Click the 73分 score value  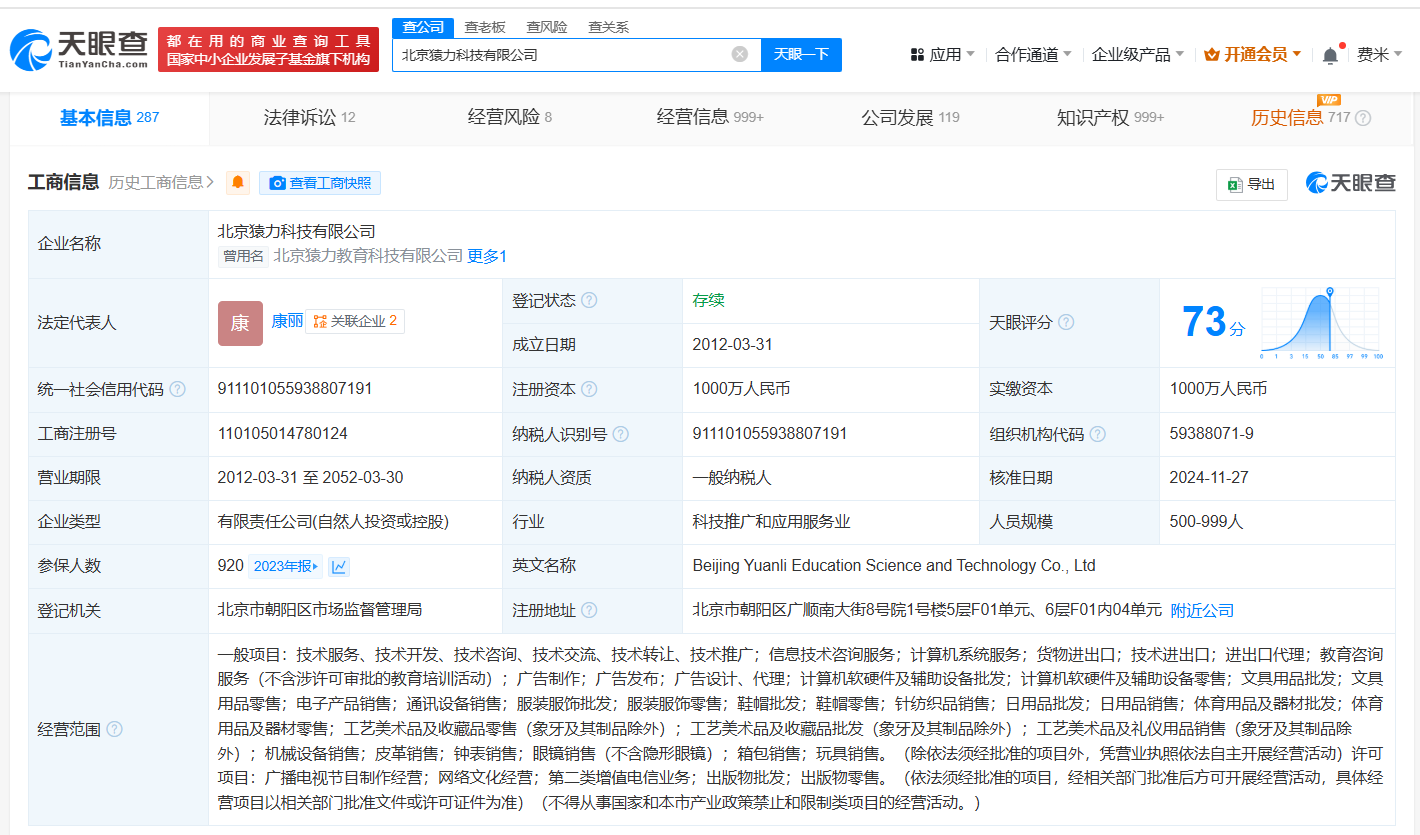coord(1213,323)
